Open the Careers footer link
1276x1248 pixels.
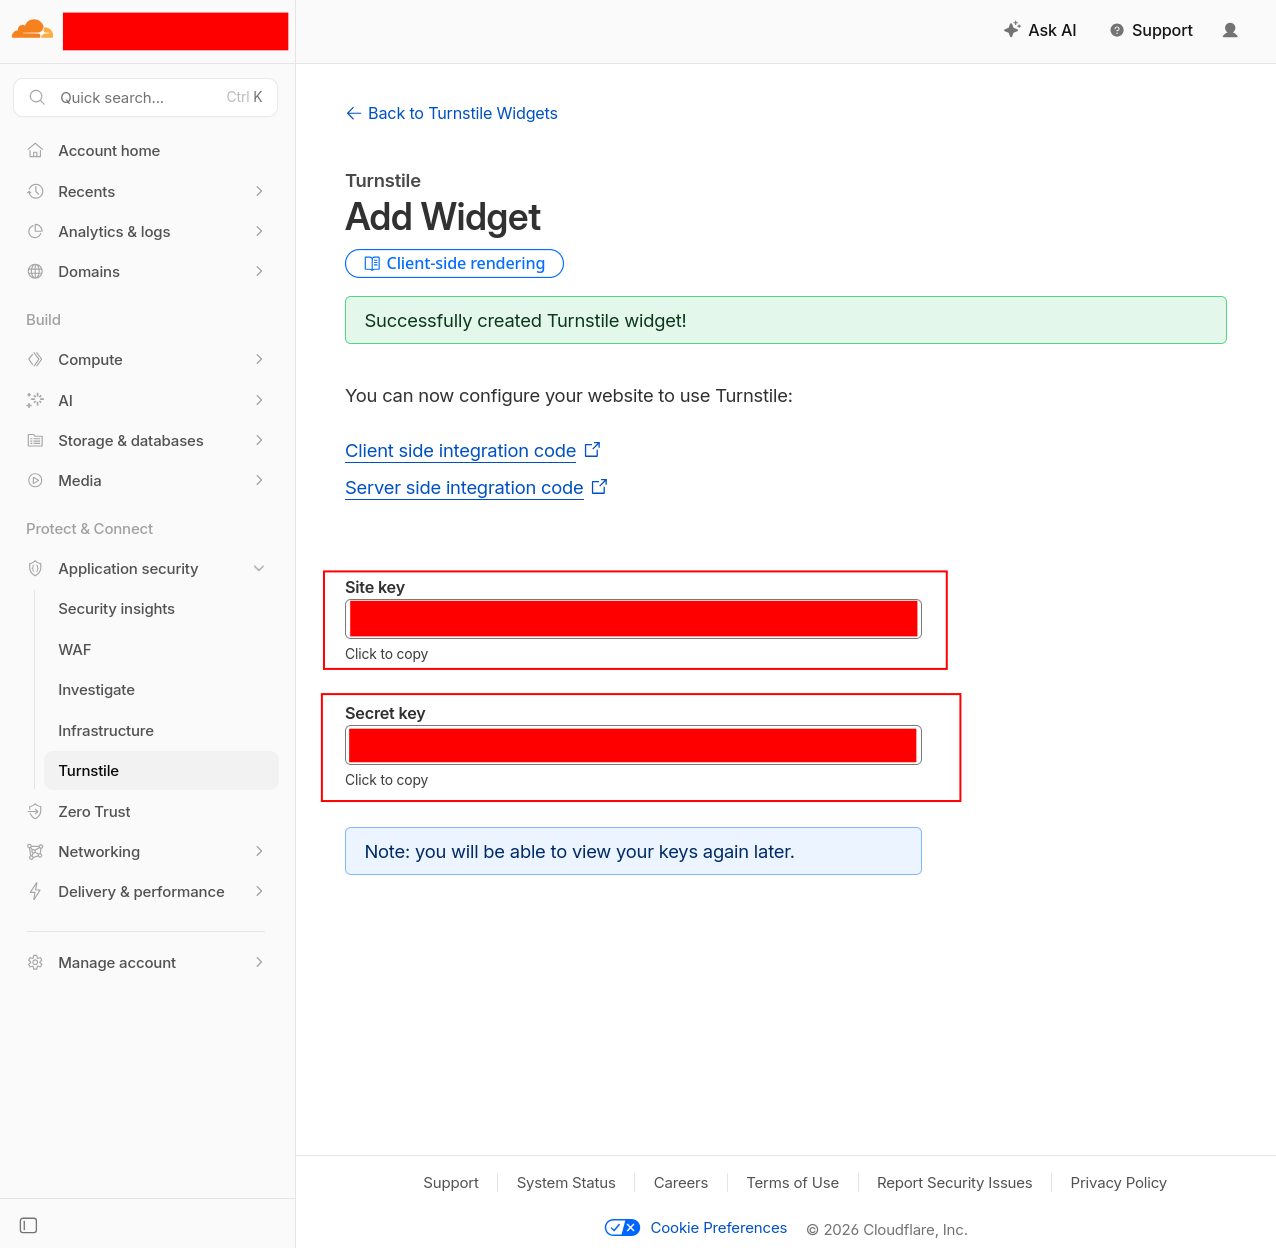[681, 1183]
